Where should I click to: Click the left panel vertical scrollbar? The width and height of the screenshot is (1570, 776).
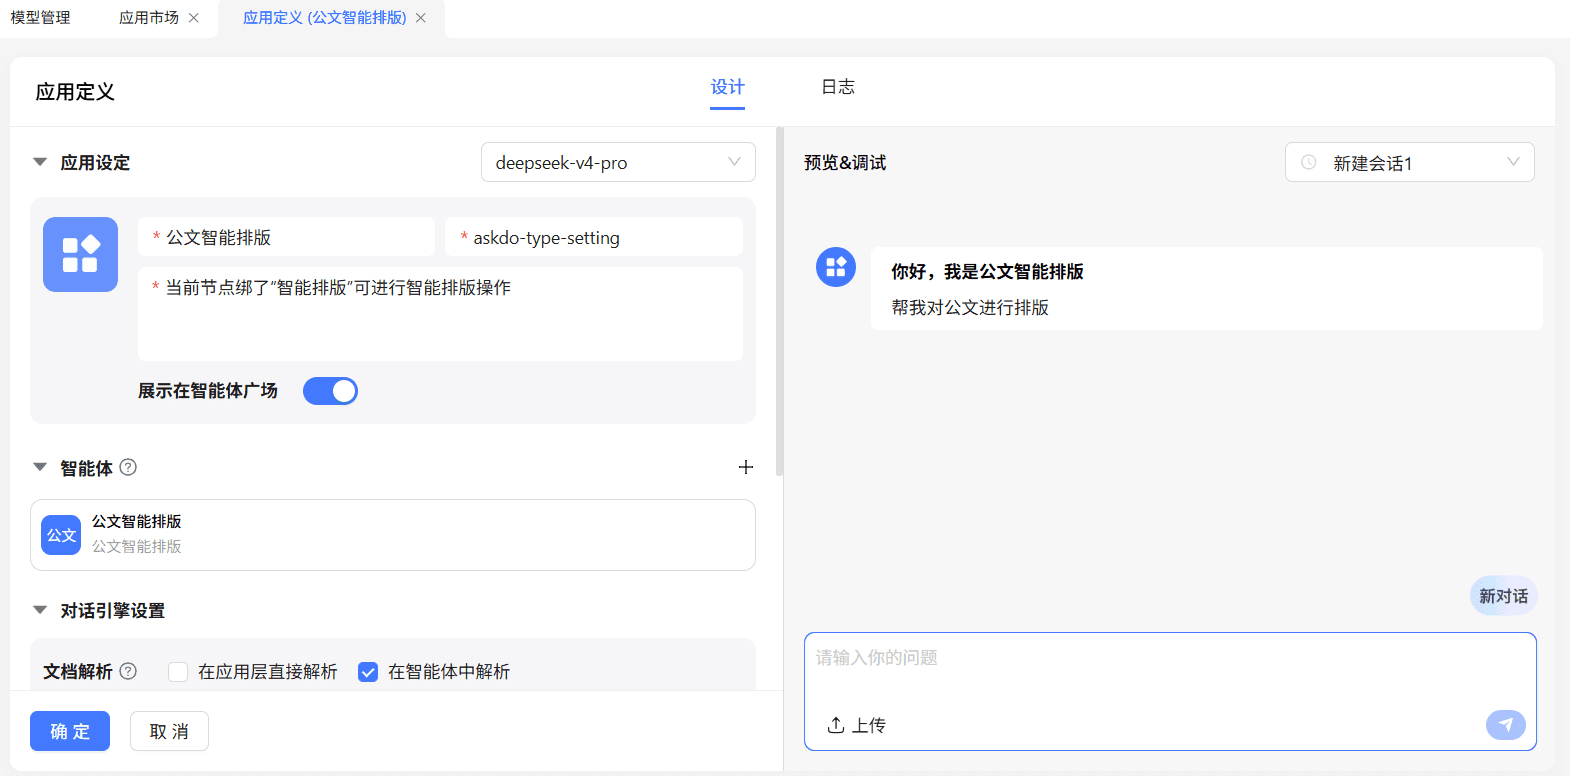(x=780, y=302)
